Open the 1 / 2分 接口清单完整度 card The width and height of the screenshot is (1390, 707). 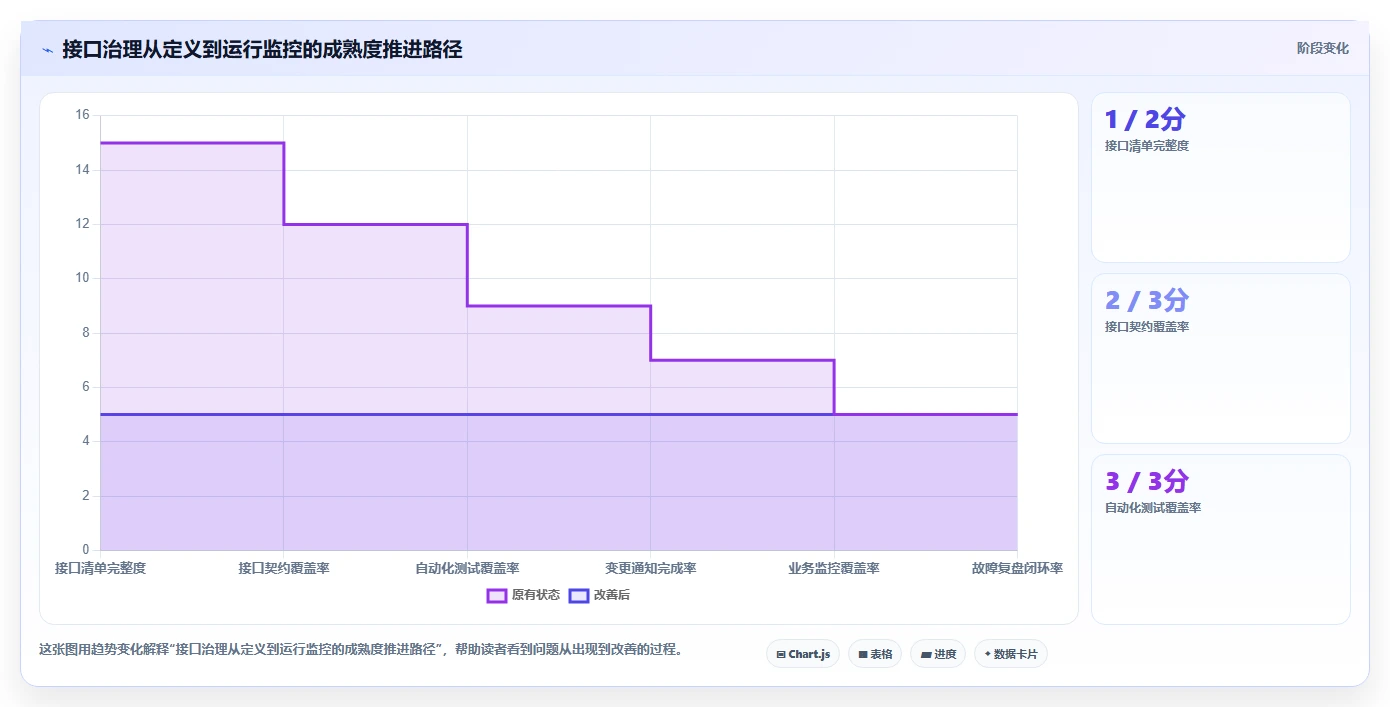1221,177
